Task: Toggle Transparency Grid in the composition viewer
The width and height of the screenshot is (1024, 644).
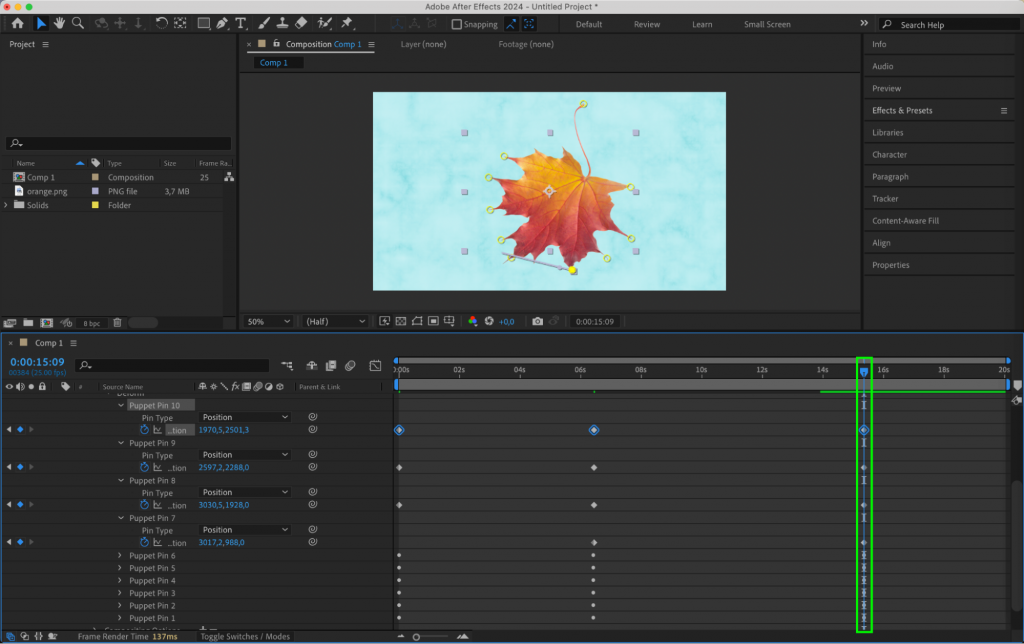Action: click(399, 321)
